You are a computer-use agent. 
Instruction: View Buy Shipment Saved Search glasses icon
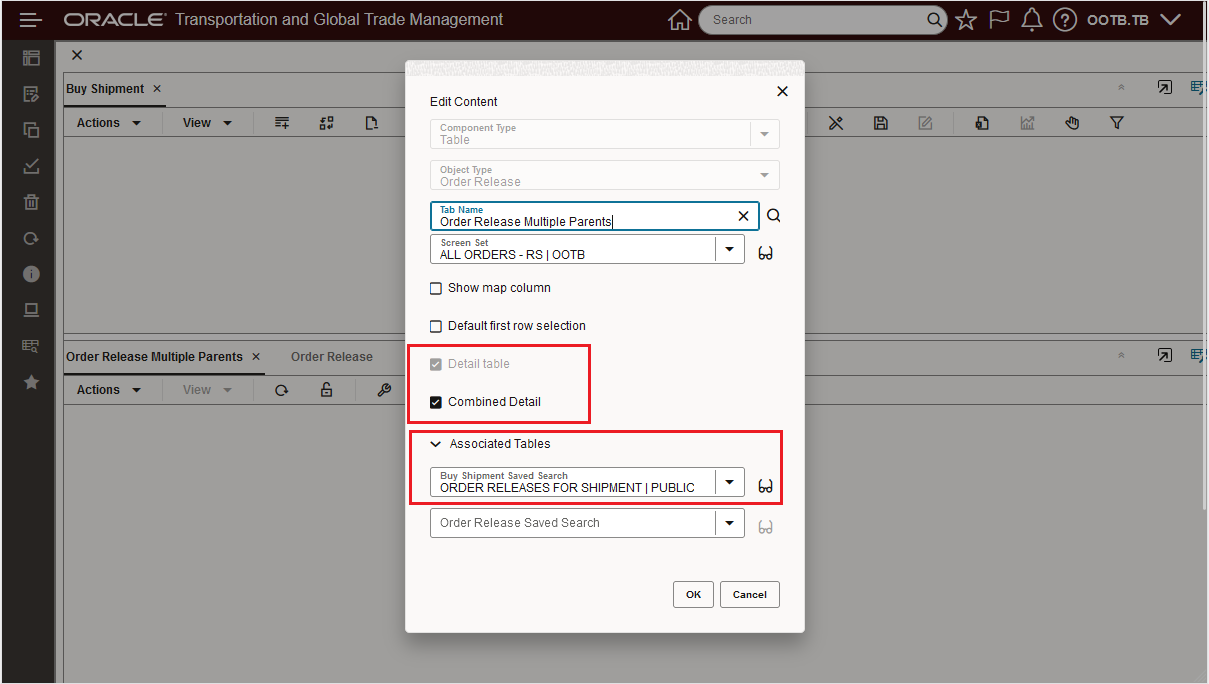pyautogui.click(x=766, y=486)
